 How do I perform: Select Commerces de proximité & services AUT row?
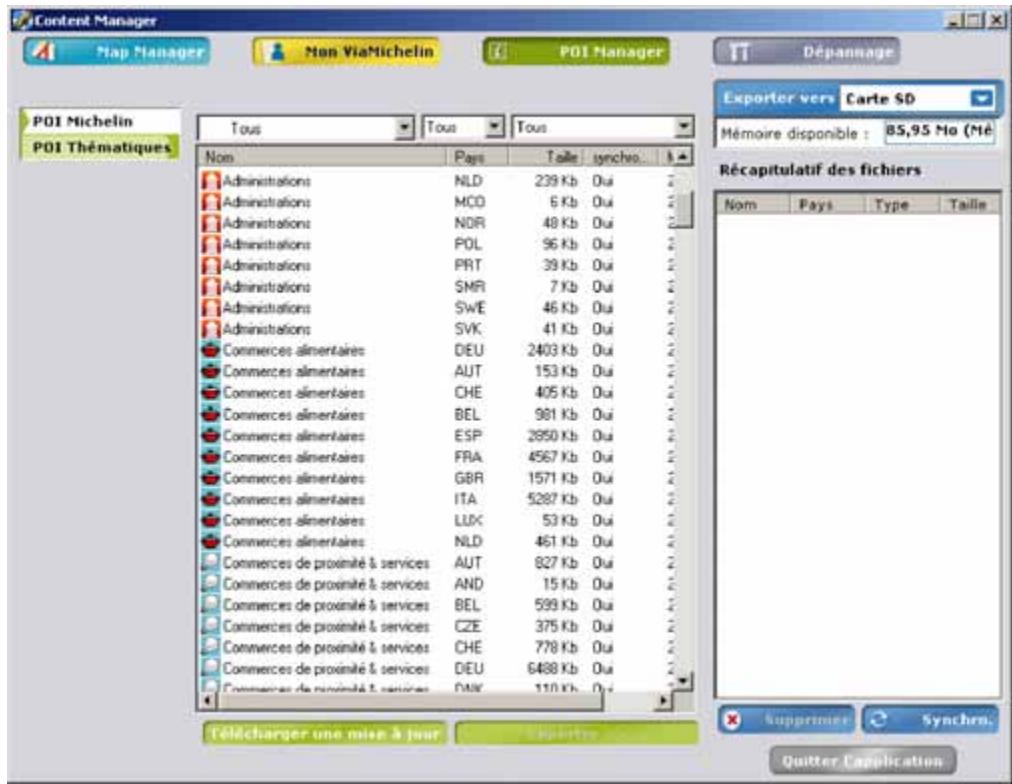(436, 563)
